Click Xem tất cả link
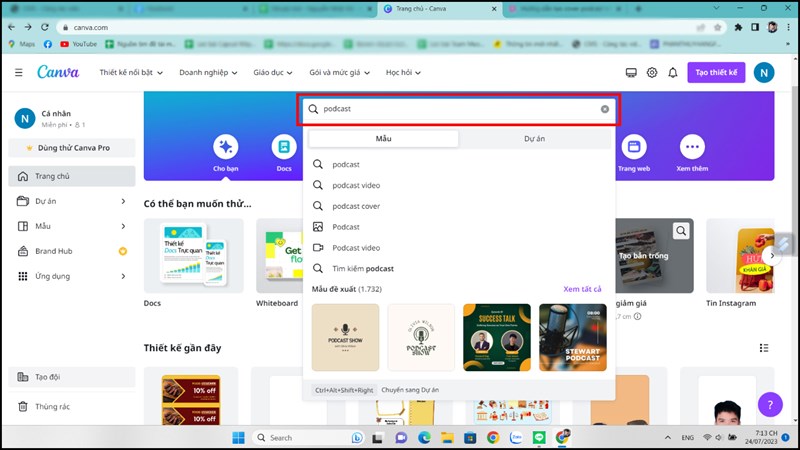Viewport: 800px width, 450px height. 582,289
